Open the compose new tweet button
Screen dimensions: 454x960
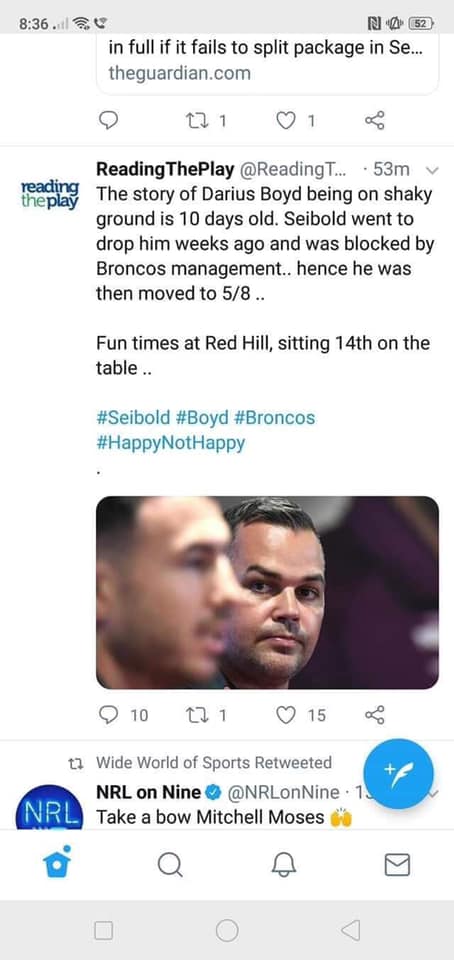[398, 773]
